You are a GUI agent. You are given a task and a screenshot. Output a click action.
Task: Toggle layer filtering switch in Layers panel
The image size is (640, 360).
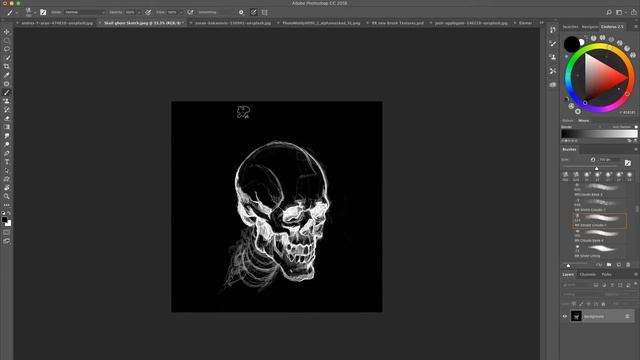click(x=636, y=284)
